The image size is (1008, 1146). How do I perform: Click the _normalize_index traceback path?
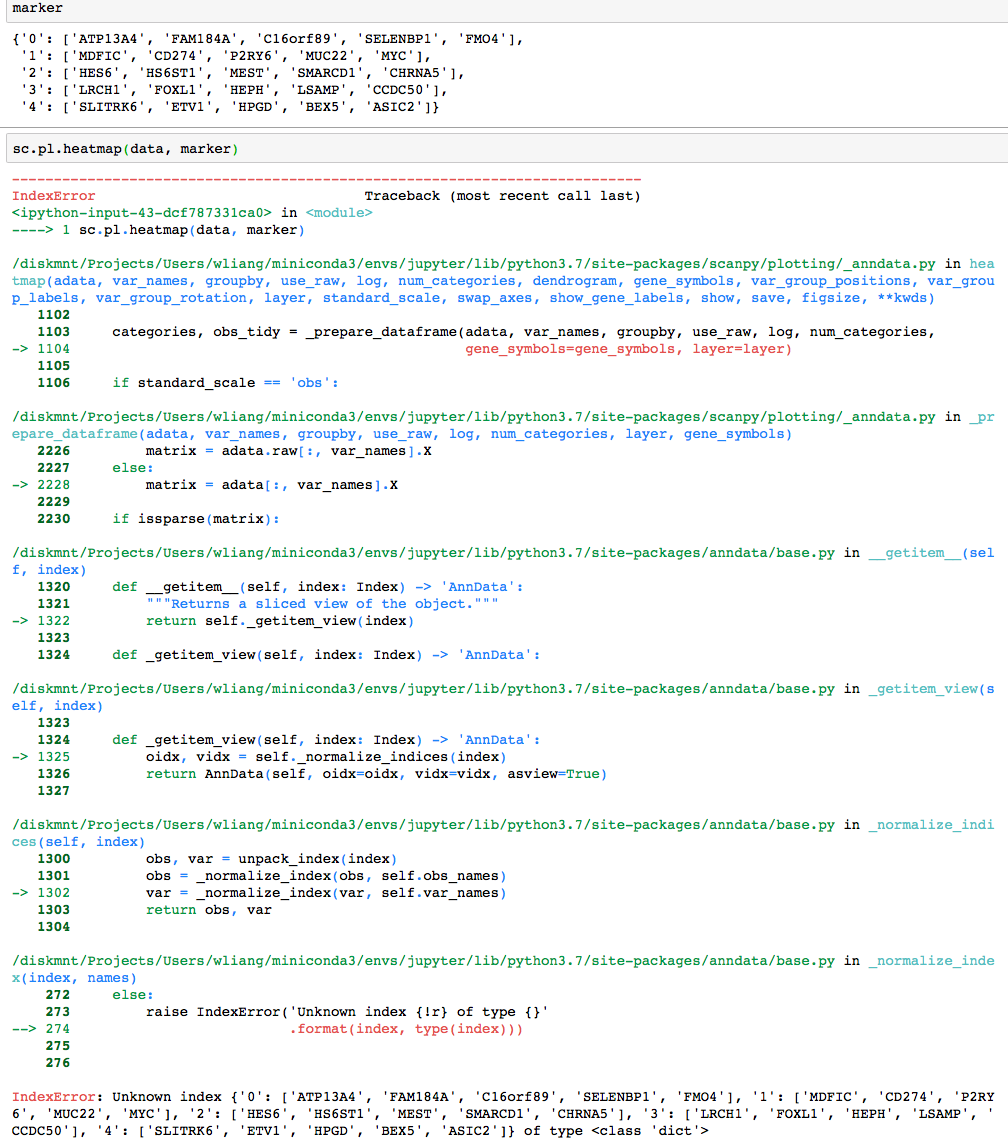tap(400, 960)
